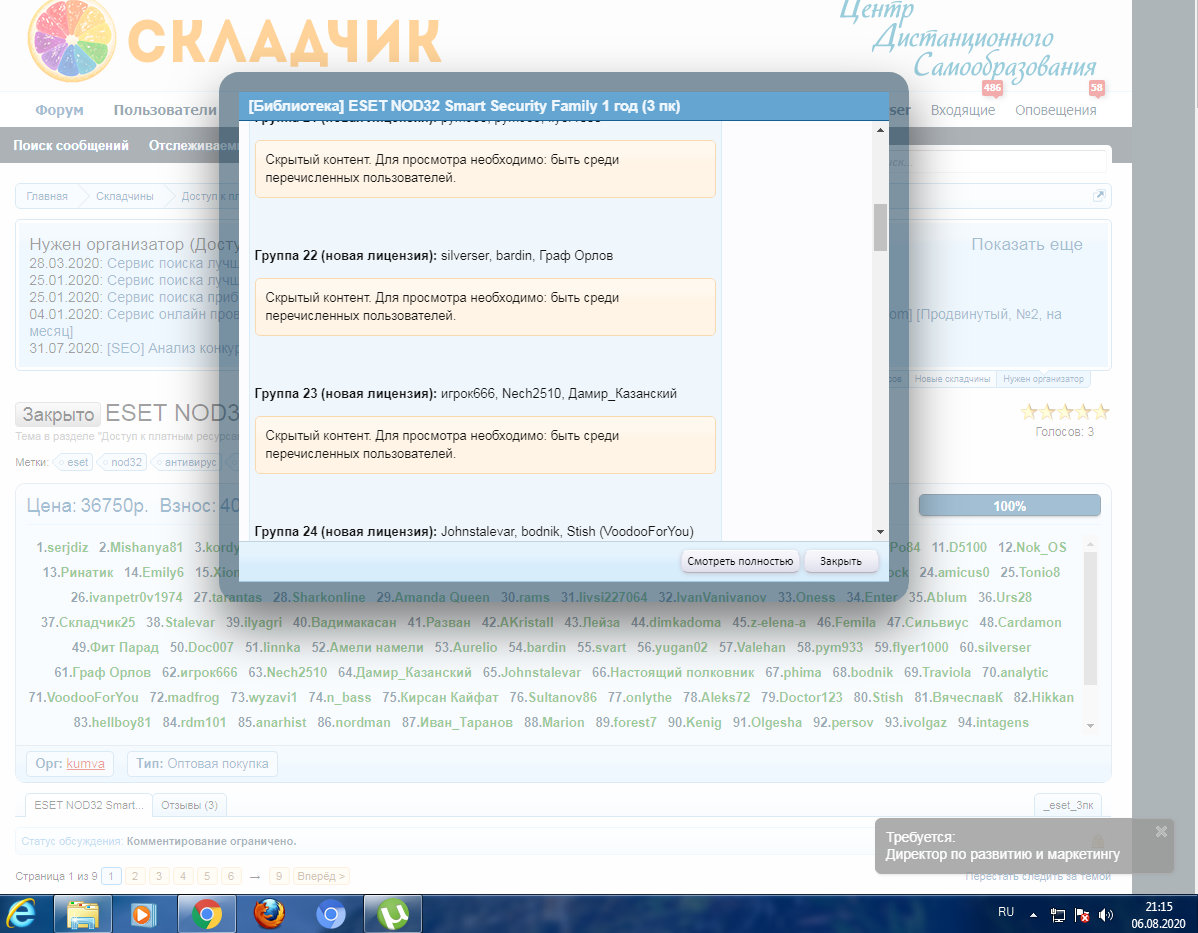Open the file explorer taskbar icon
The width and height of the screenshot is (1198, 933).
tap(83, 914)
